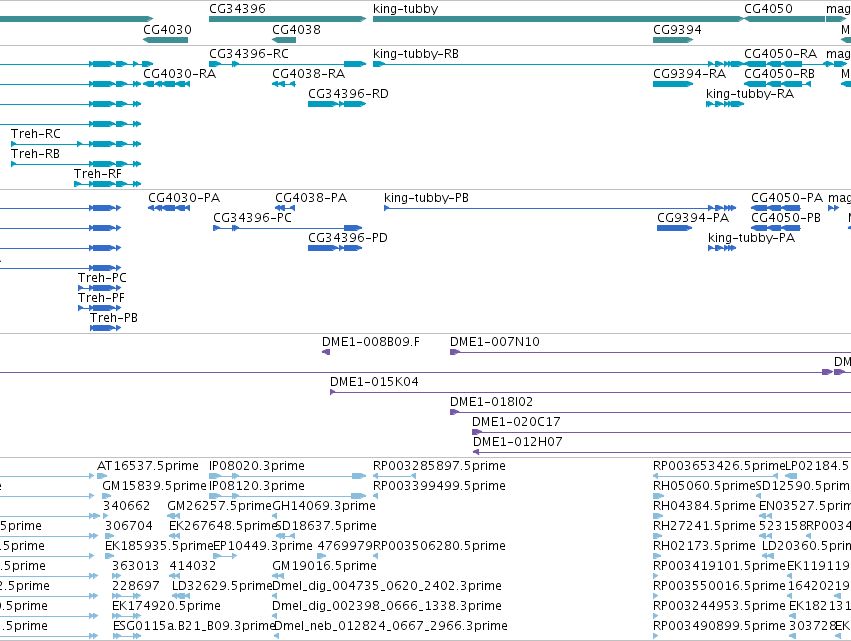Select the RH05060.5prime EST label
Screen dimensions: 851x641
[x=704, y=486]
